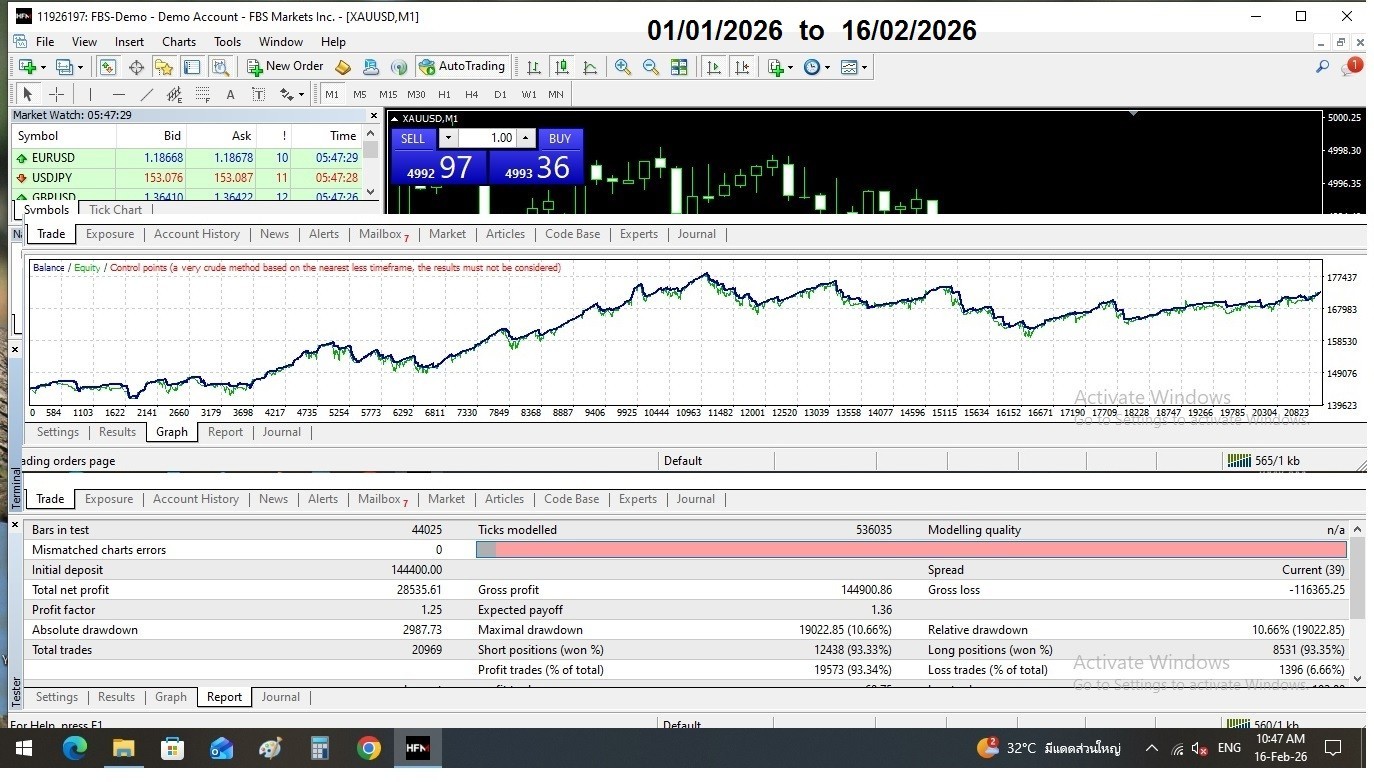Click the Market Watch vertical scrollbar
Viewport: 1374px width, 782px height.
tap(371, 163)
